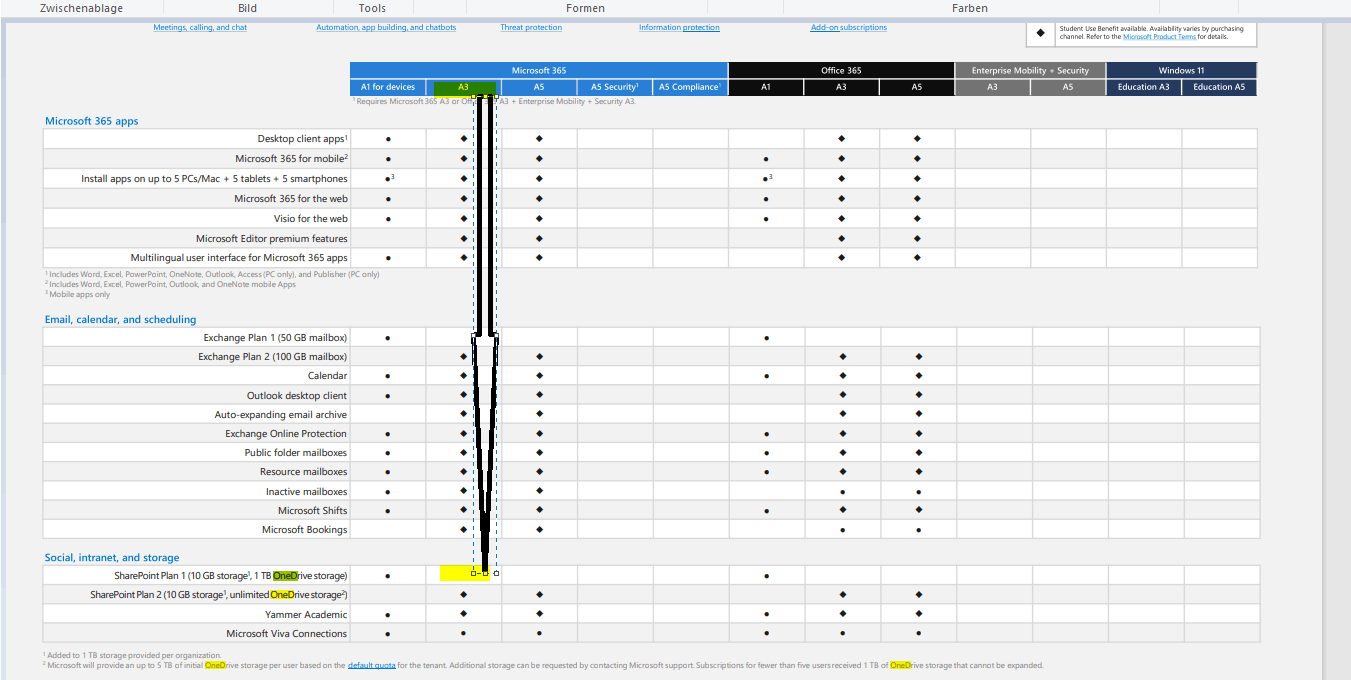Click the diamond legend icon in Student Use Benefit box
Screen dimensions: 1351x680
click(x=1041, y=32)
